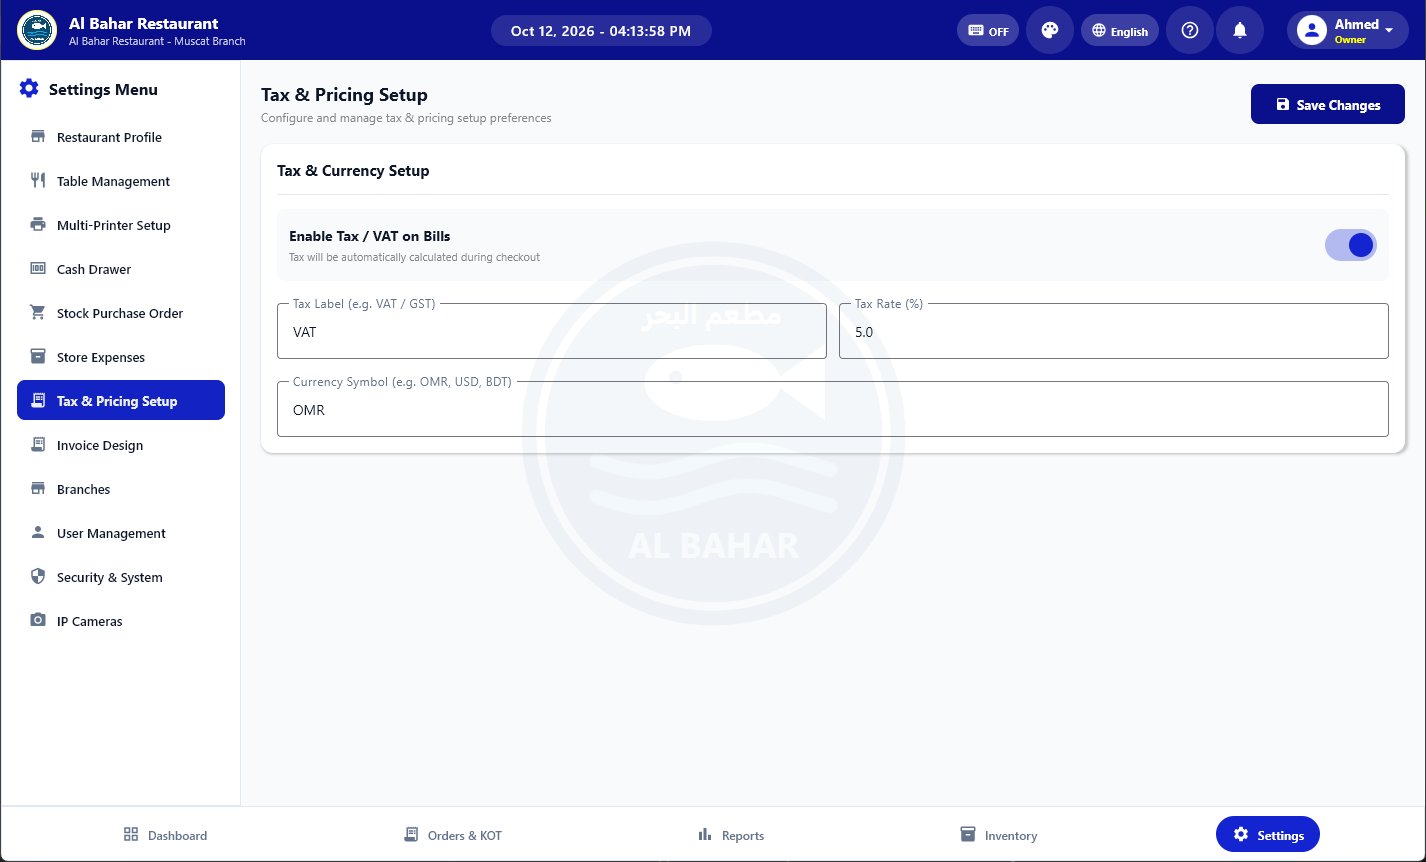The height and width of the screenshot is (862, 1426).
Task: Click the Store Expenses archive icon
Action: (38, 357)
